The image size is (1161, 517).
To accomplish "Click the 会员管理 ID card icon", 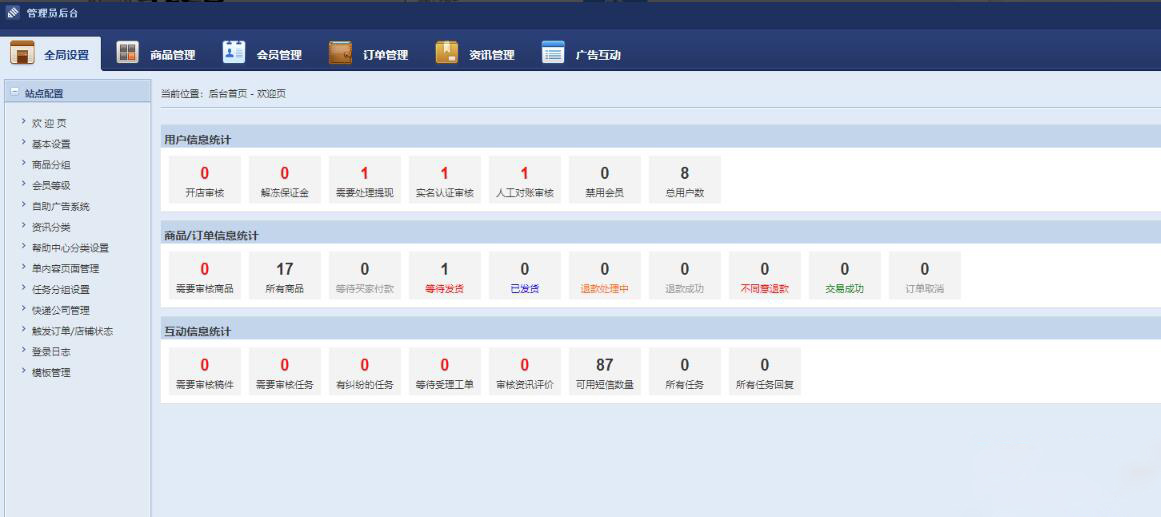I will tap(233, 53).
